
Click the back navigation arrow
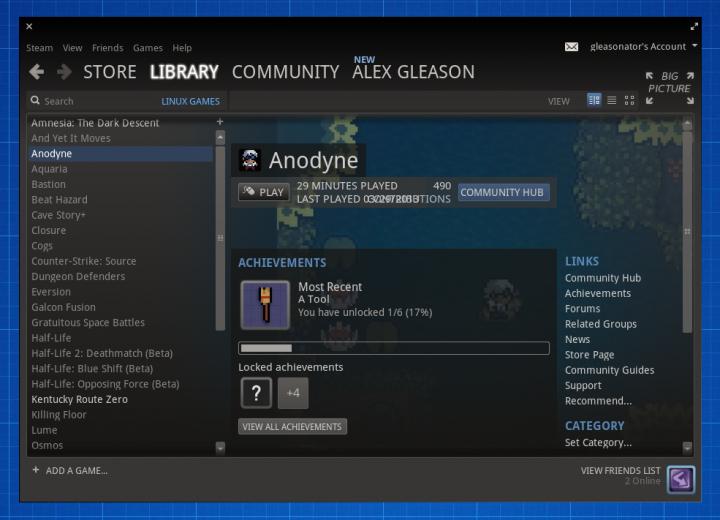pos(37,72)
